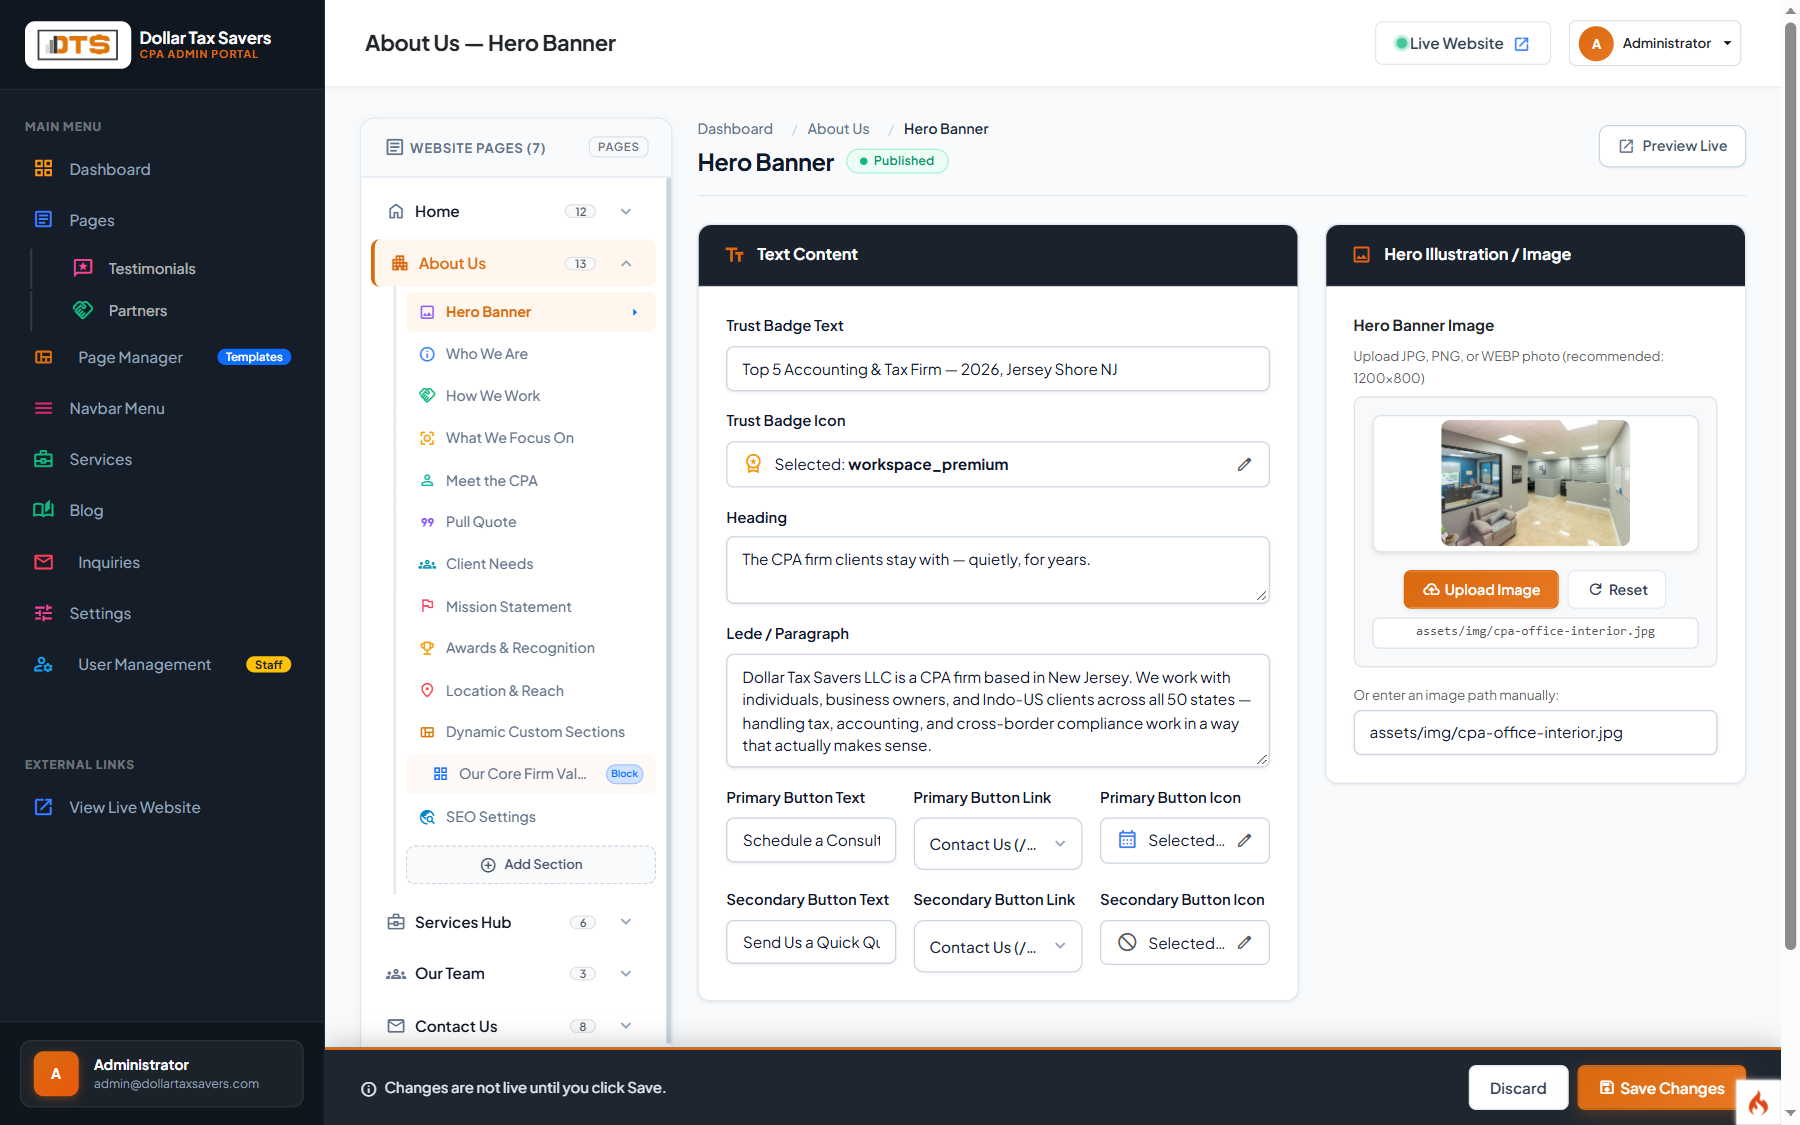Click the Save Changes button
Image resolution: width=1800 pixels, height=1125 pixels.
(1662, 1088)
